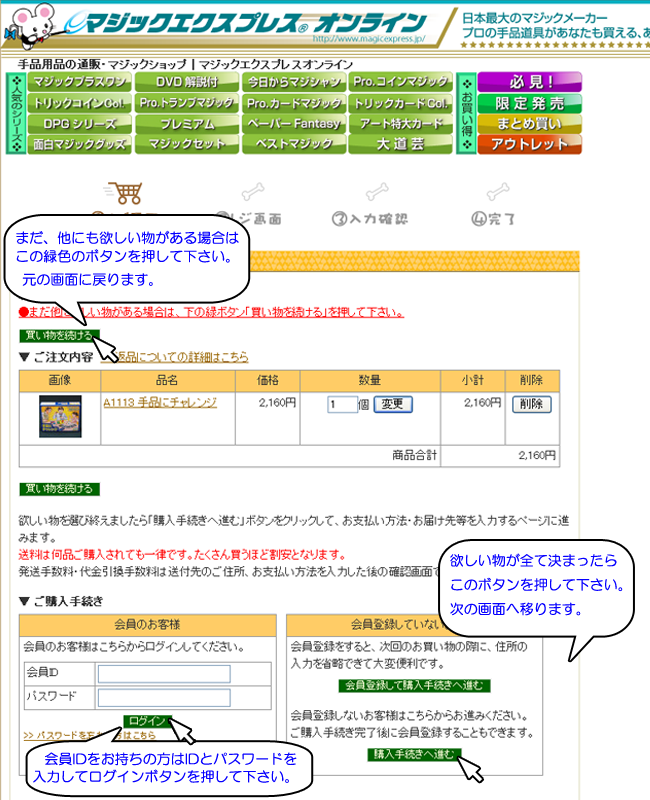Screen dimensions: 650x800
Task: Click the パスワード input field
Action: click(164, 697)
